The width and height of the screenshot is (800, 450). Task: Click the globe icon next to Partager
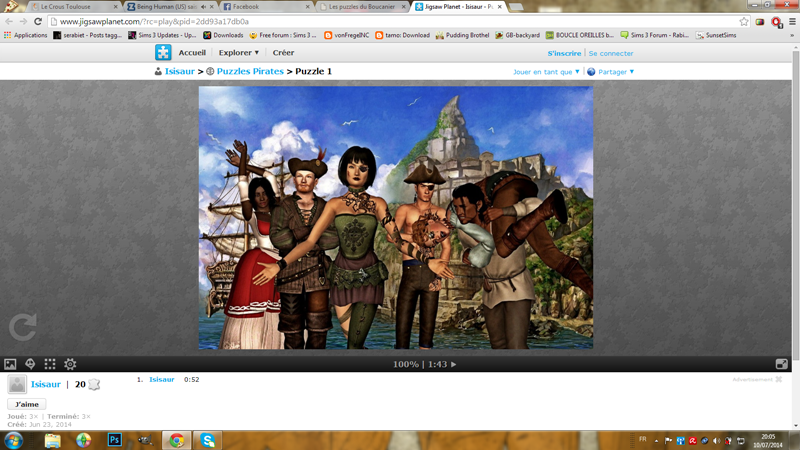591,72
